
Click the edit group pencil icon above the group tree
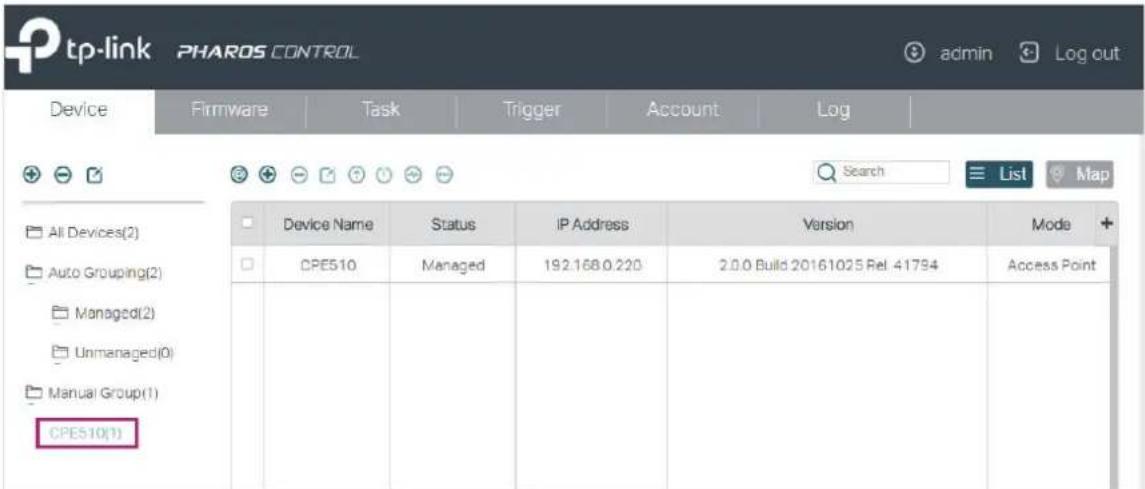(x=95, y=175)
